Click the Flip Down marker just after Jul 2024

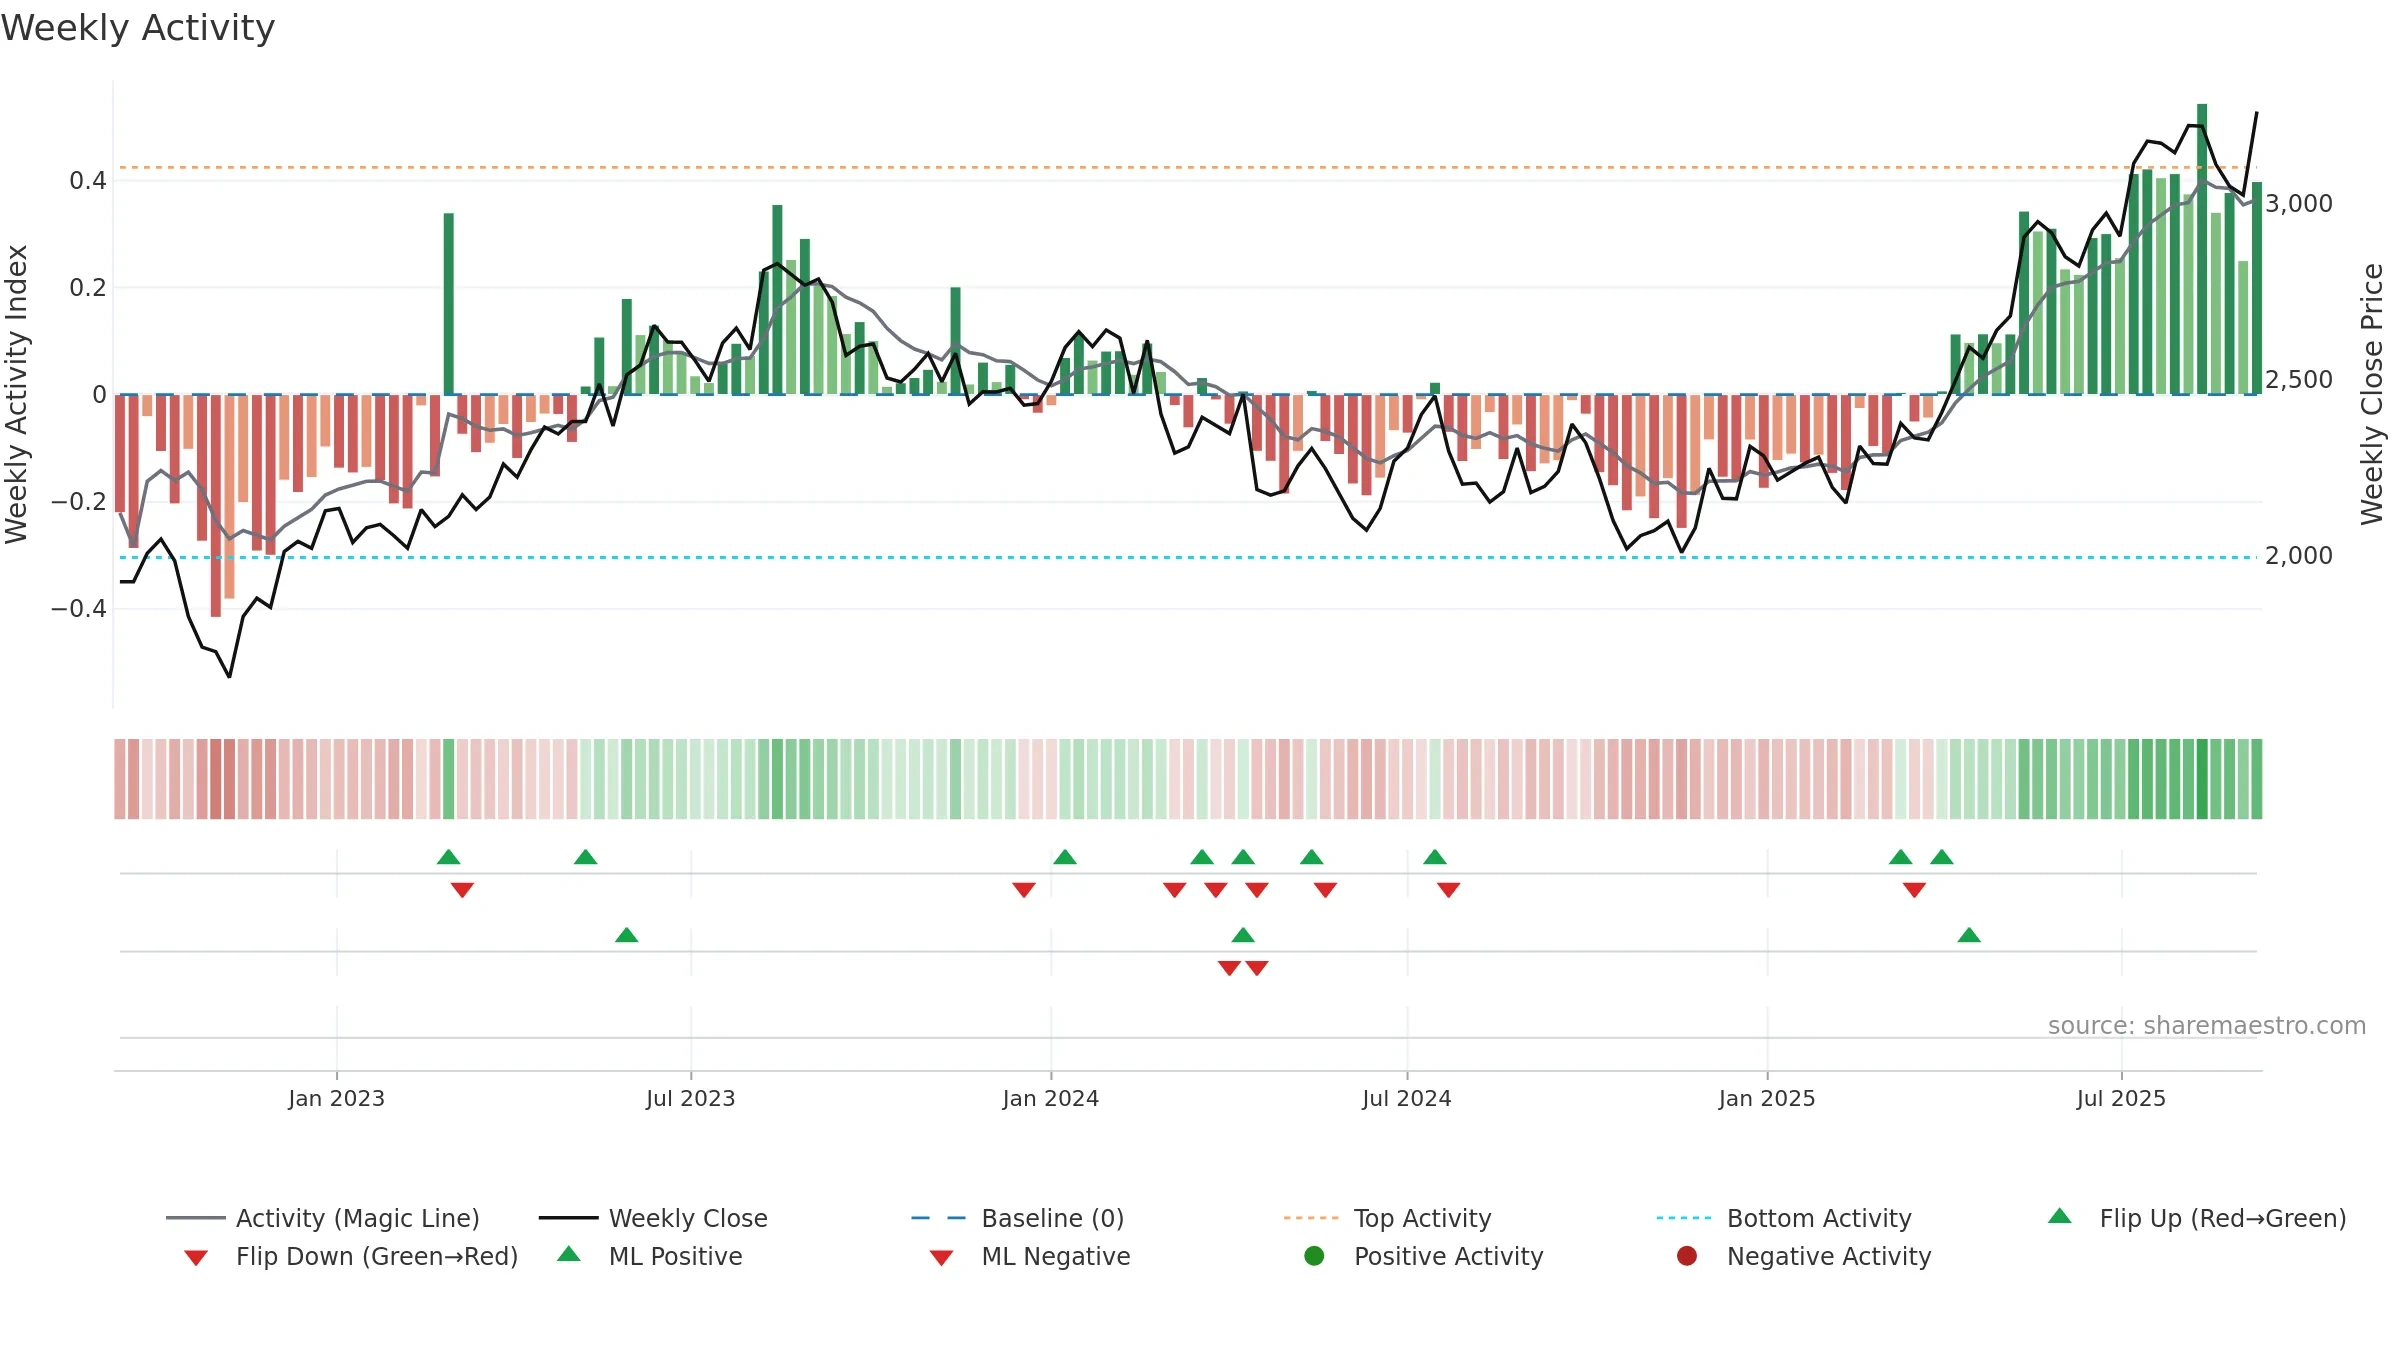(x=1449, y=890)
